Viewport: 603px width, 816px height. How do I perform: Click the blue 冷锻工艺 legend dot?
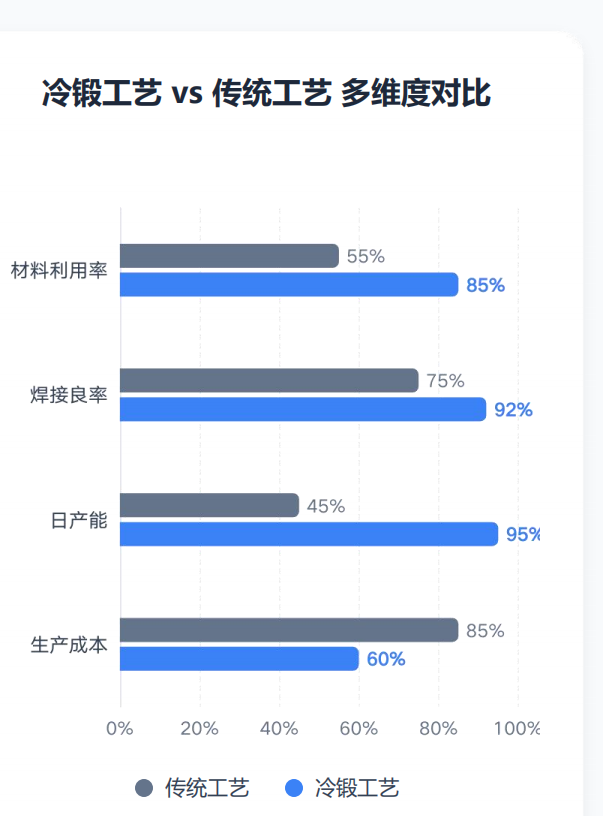pos(294,788)
